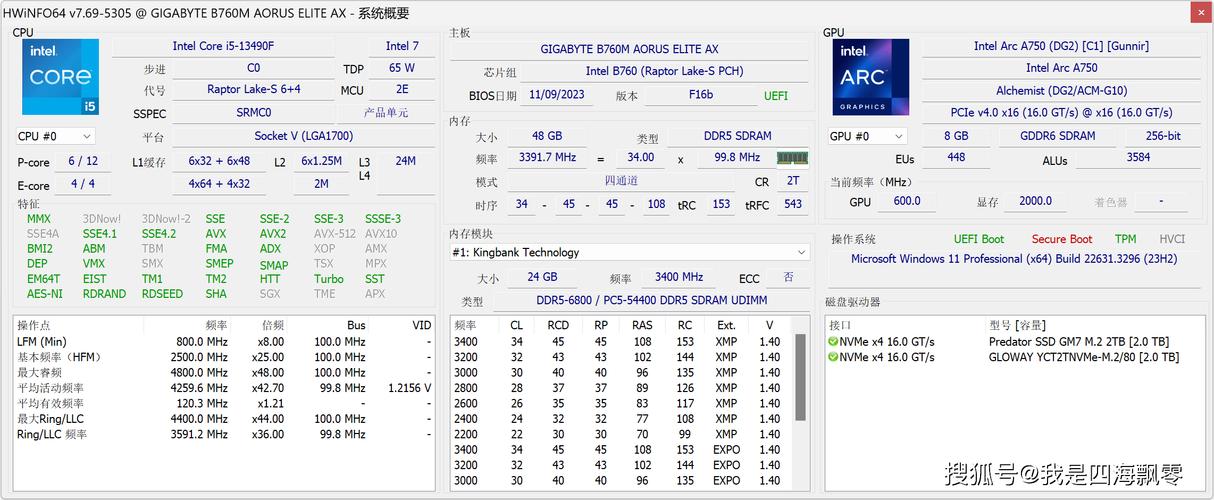Click the 平均活动频率 row label

tap(50, 388)
